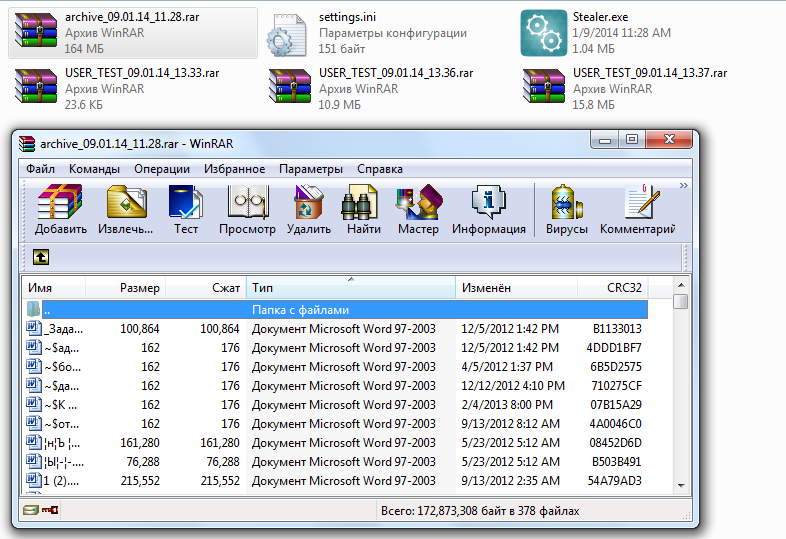
Task: Click the Извлечь toolbar icon
Action: (126, 202)
